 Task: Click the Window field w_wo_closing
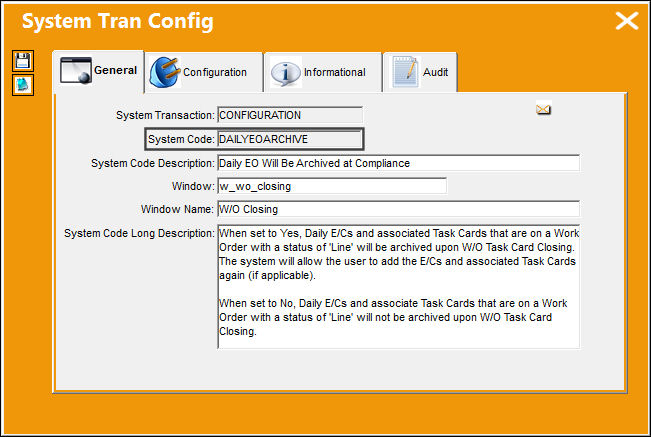click(332, 186)
